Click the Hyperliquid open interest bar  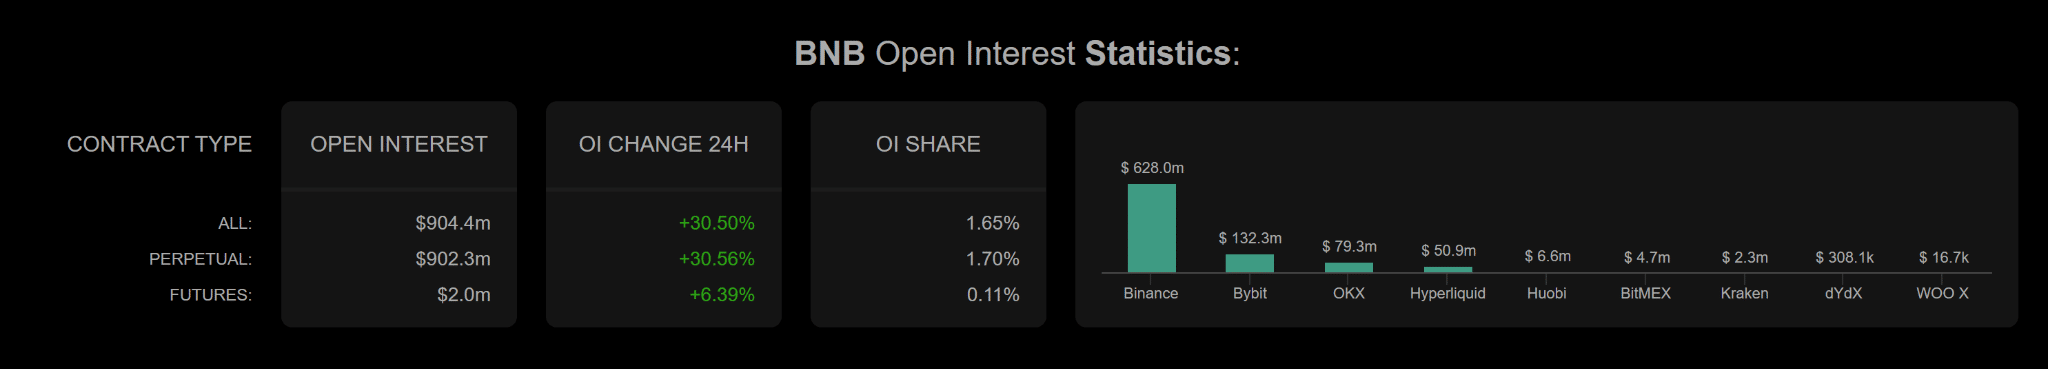[1447, 269]
